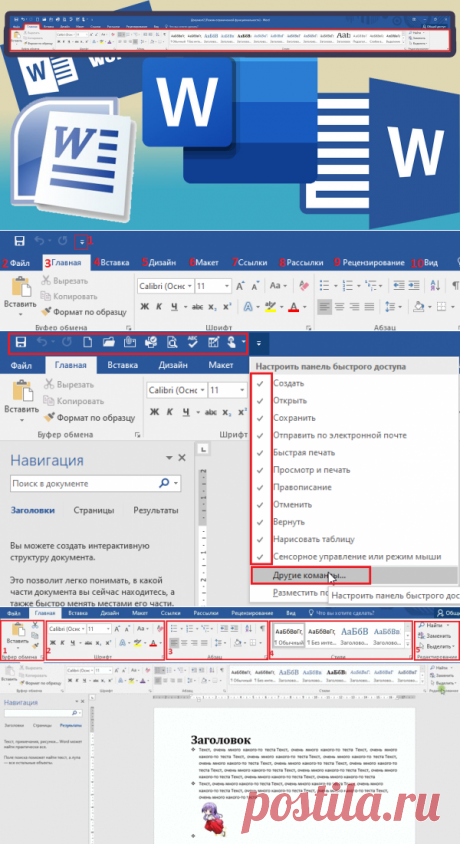
Task: Click the Text Effects glowing A in the numbered-tabs ribbon
Action: [248, 307]
